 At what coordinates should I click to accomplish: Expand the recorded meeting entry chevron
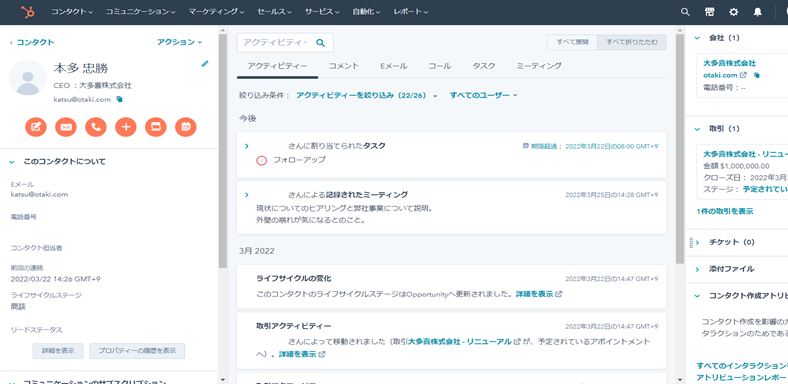[x=246, y=195]
